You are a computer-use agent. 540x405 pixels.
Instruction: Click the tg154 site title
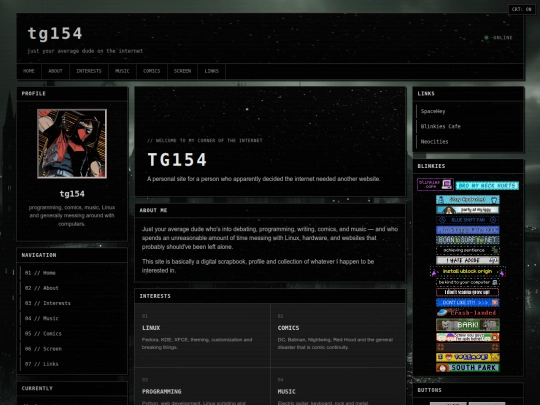(55, 33)
